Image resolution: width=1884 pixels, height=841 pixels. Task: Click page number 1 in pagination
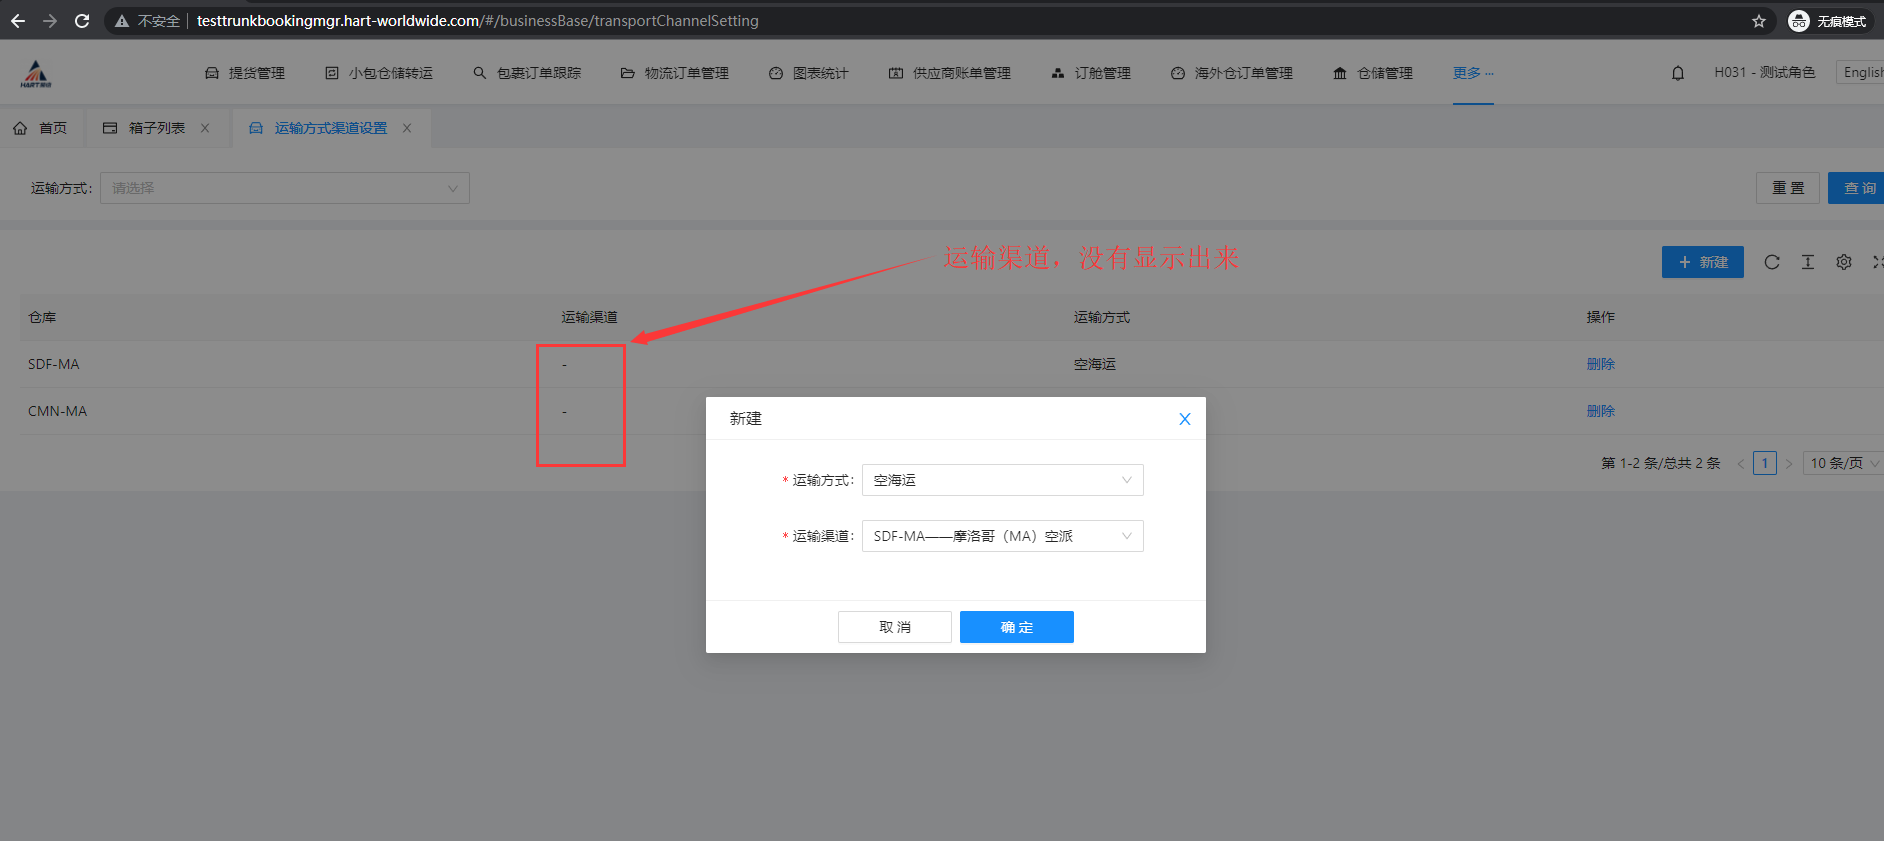[1765, 463]
